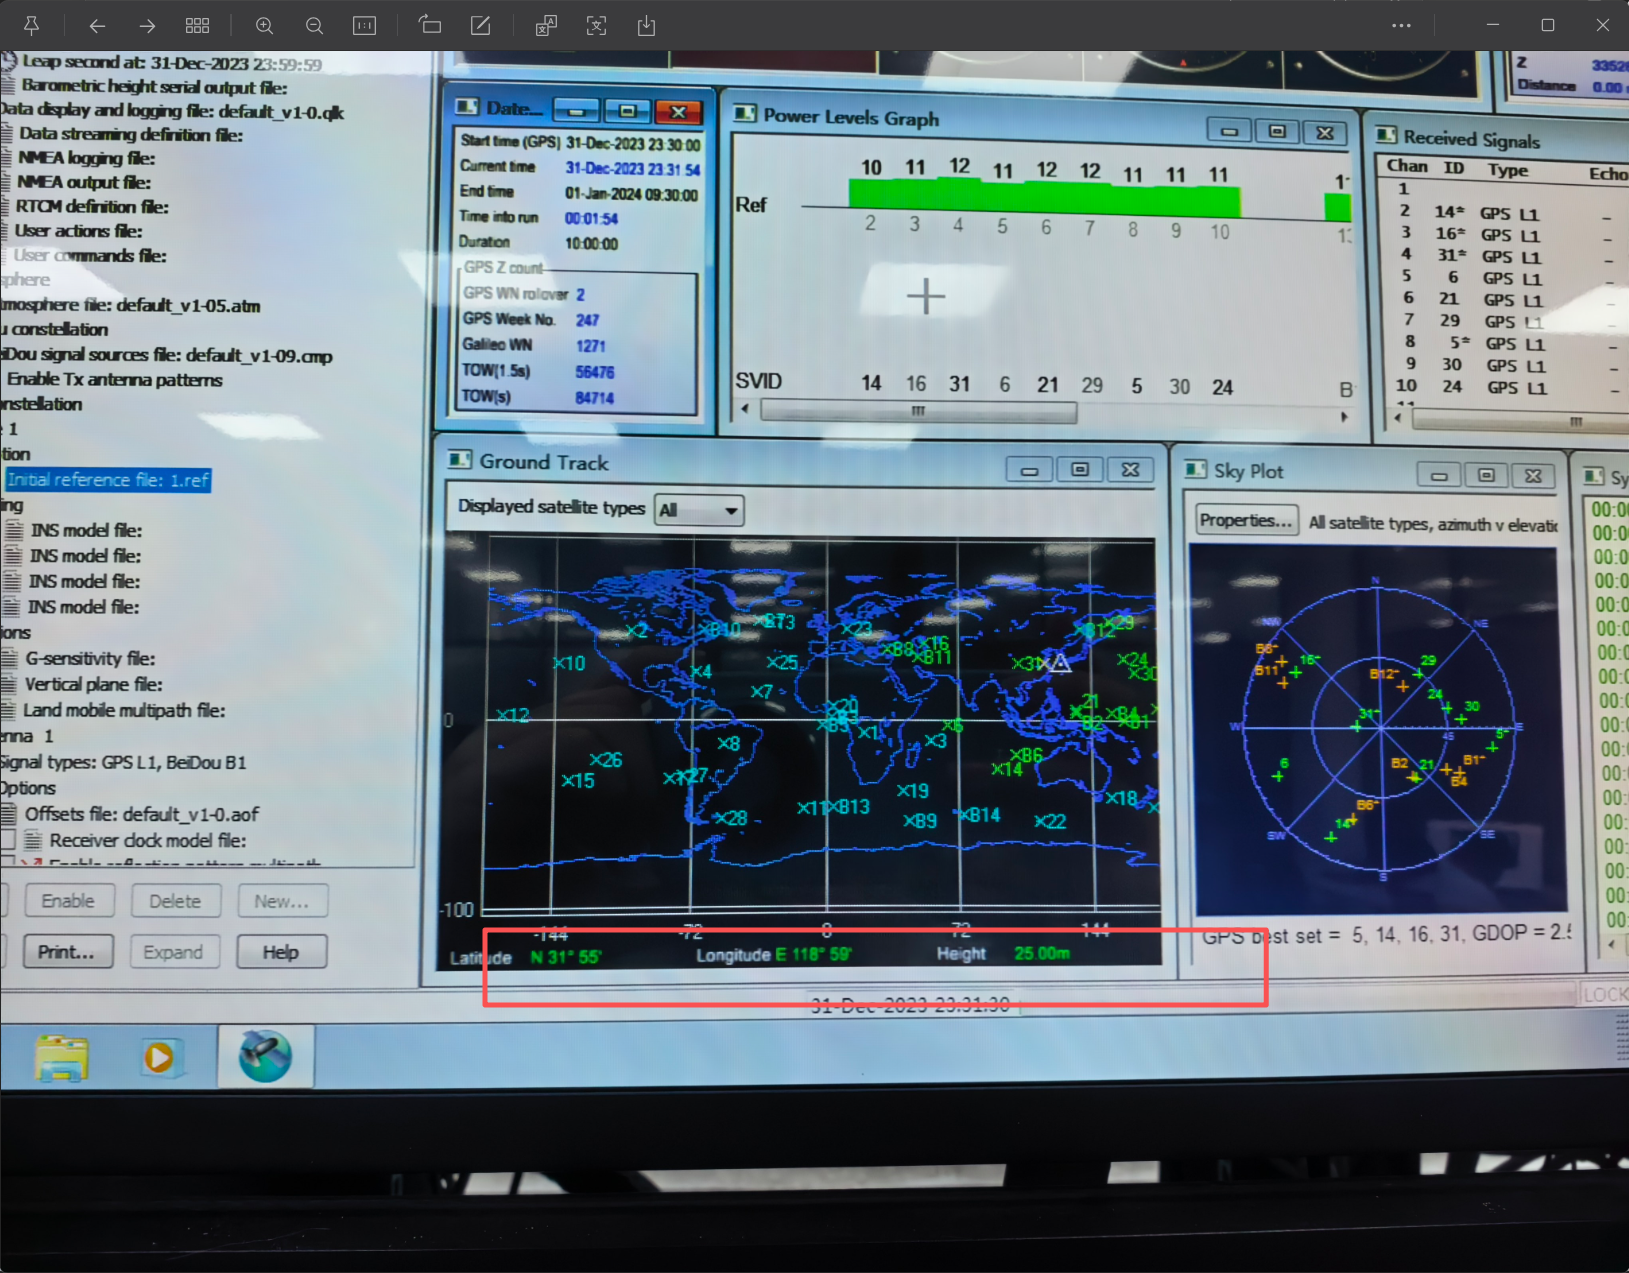Select 'Enable Tx antenna patterns' row
1629x1273 pixels.
(115, 380)
